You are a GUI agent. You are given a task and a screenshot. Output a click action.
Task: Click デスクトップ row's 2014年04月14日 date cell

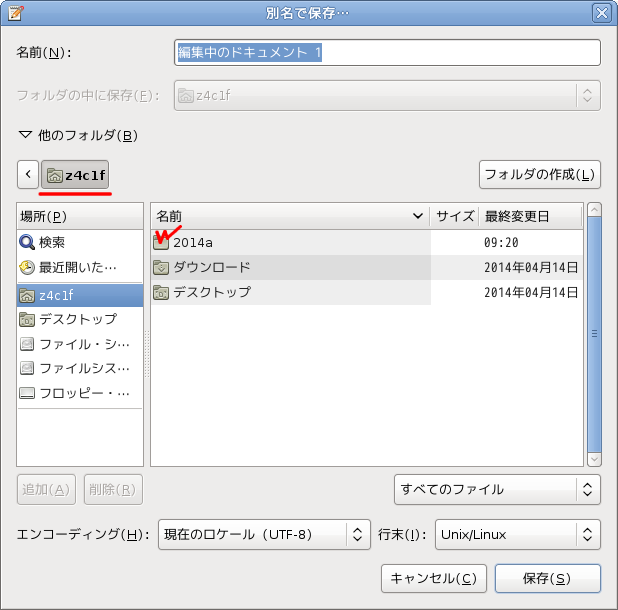point(531,292)
